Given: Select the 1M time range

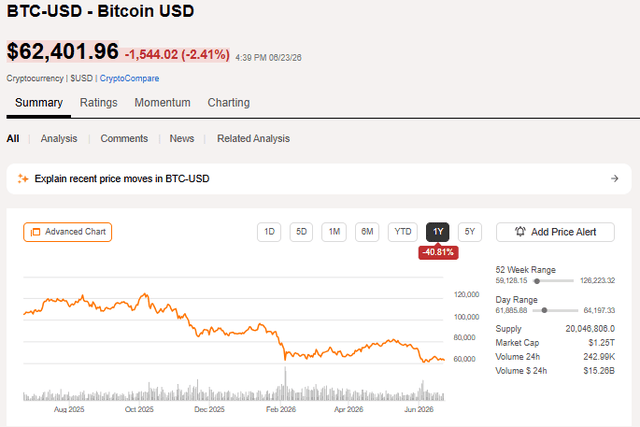Looking at the screenshot, I should [334, 232].
